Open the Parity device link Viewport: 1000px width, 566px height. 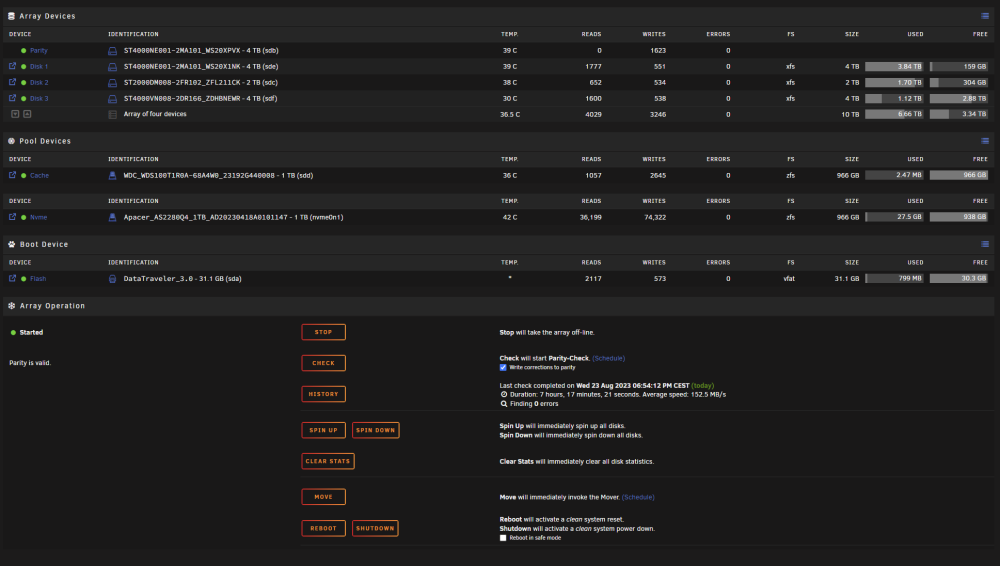pyautogui.click(x=39, y=50)
